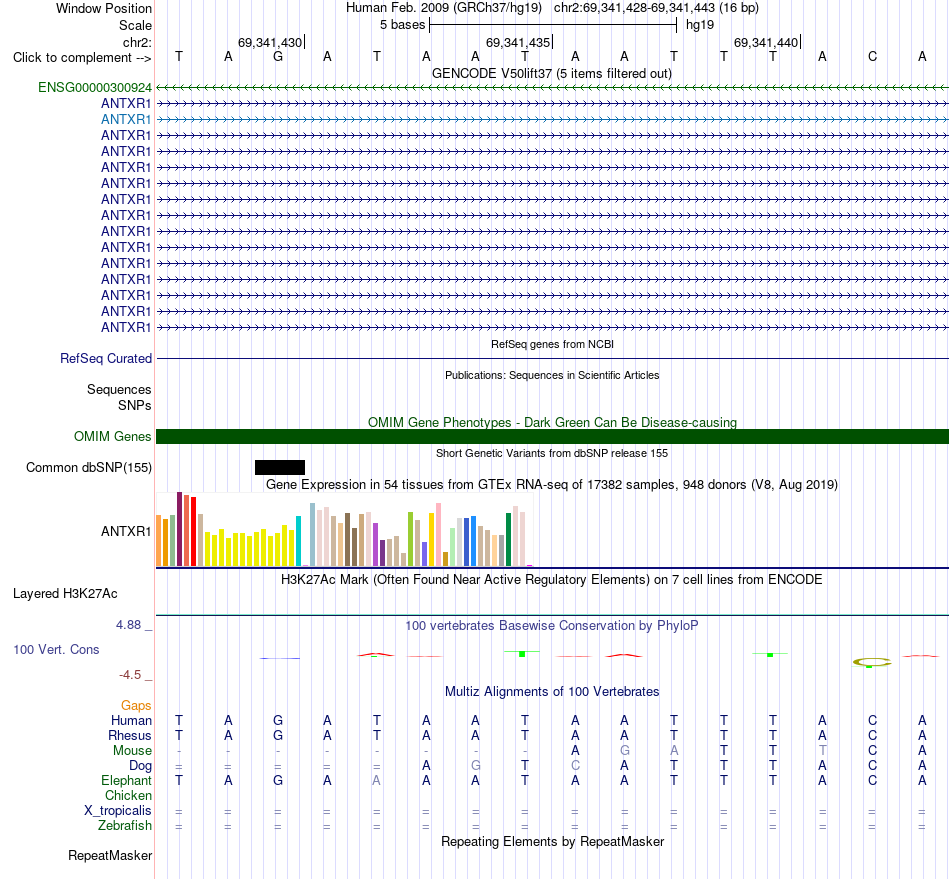Screen dimensions: 950x879
Task: Click Publications: Sequences in Scientific Articles title
Action: (552, 375)
